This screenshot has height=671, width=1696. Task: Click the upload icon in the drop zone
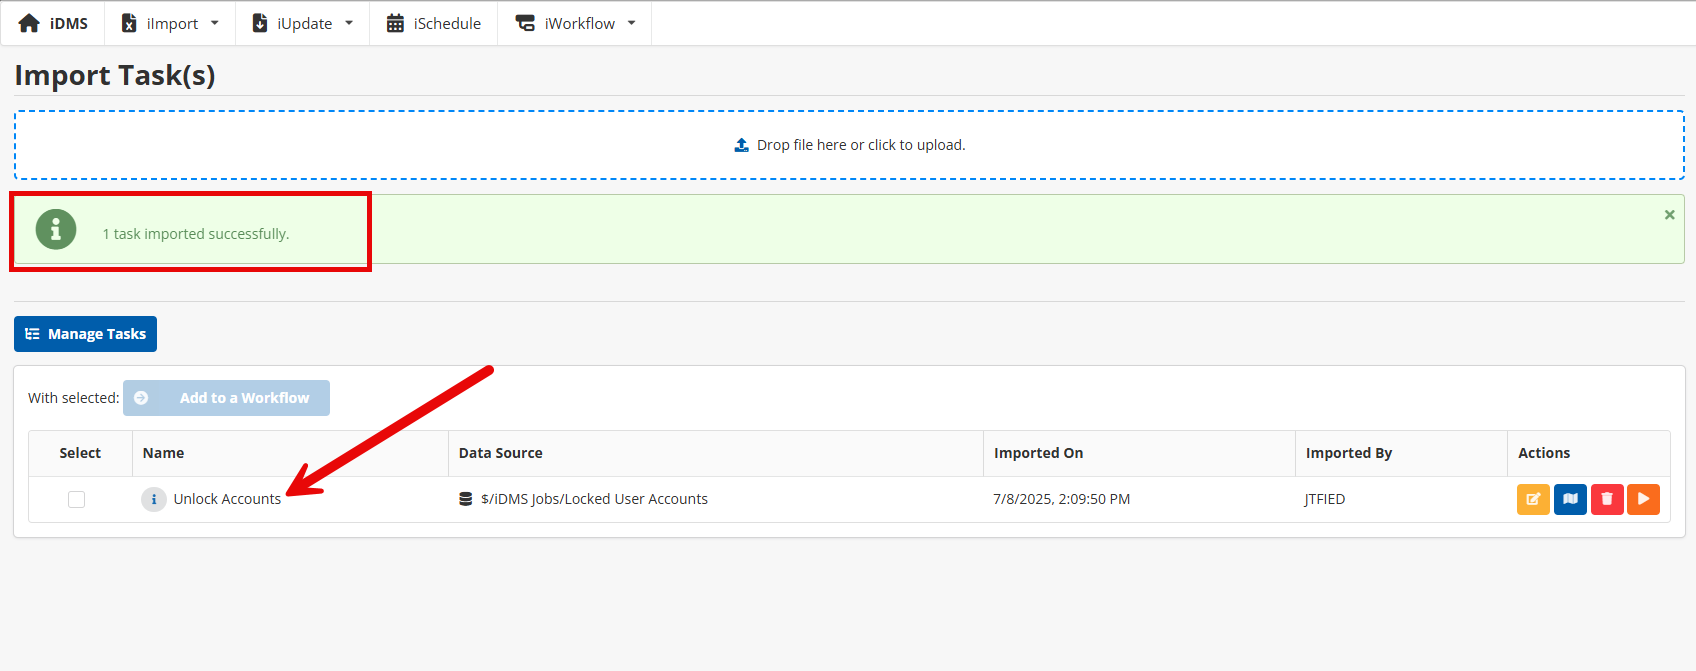741,145
